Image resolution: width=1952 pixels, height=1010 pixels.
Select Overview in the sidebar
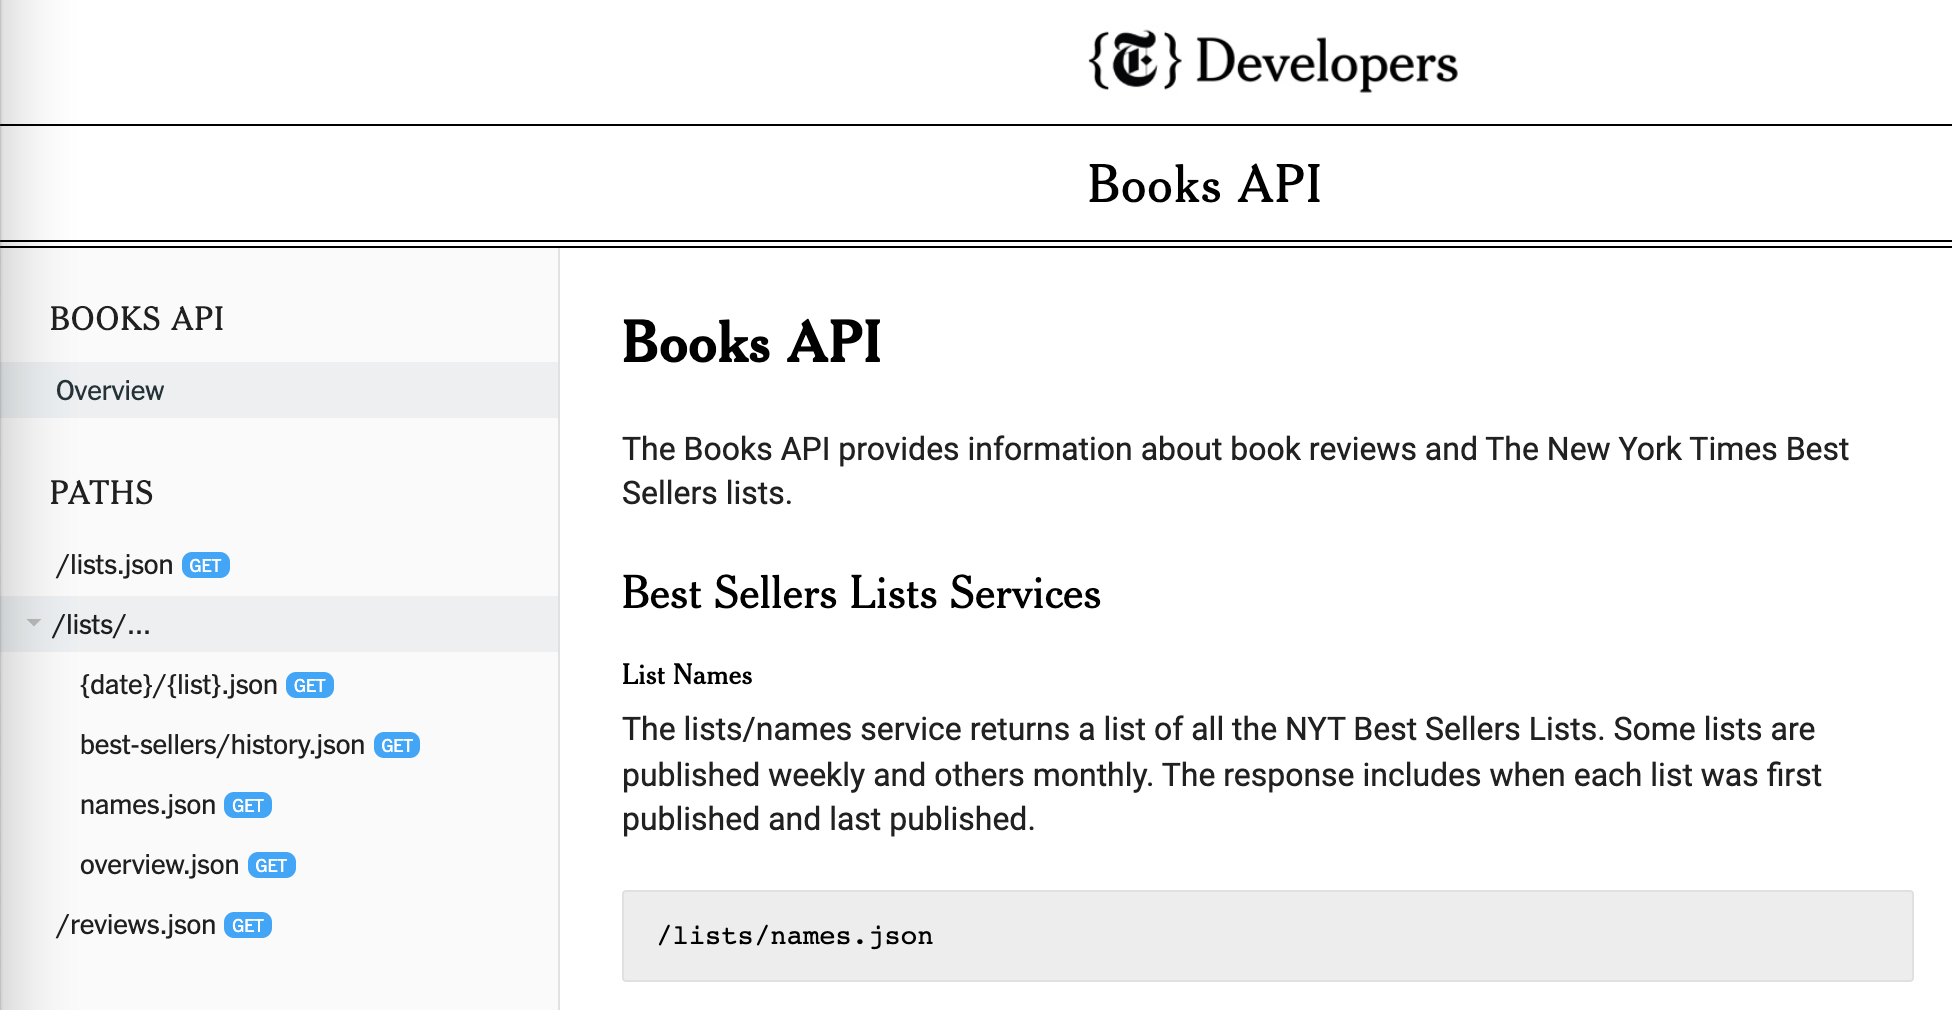[280, 390]
